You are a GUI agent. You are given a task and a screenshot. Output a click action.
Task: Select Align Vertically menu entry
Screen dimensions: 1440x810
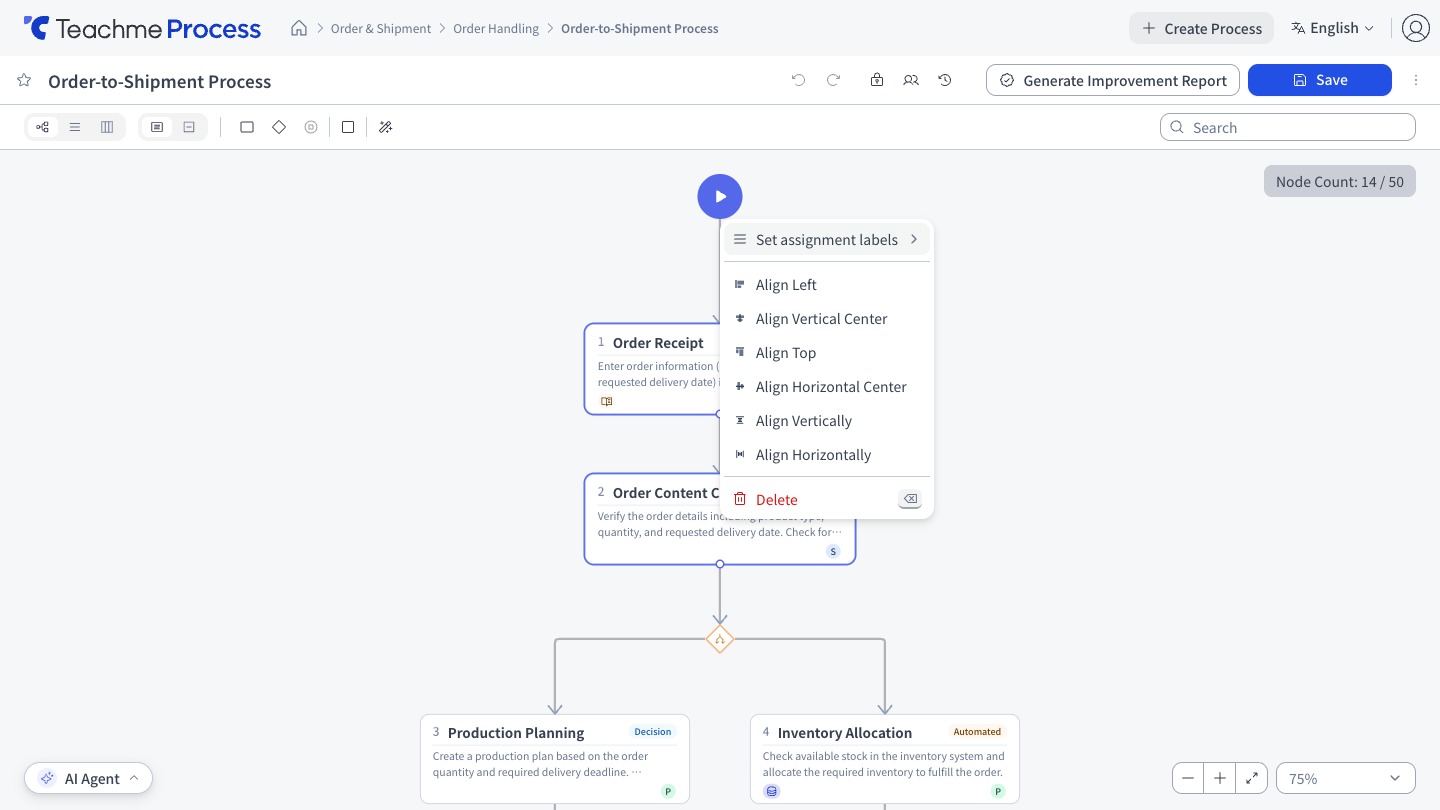coord(827,421)
